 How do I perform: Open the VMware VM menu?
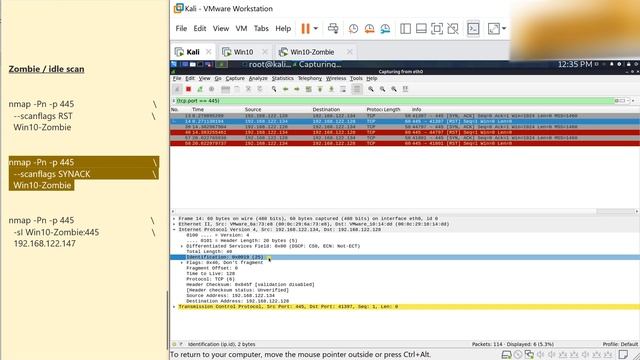[241, 29]
